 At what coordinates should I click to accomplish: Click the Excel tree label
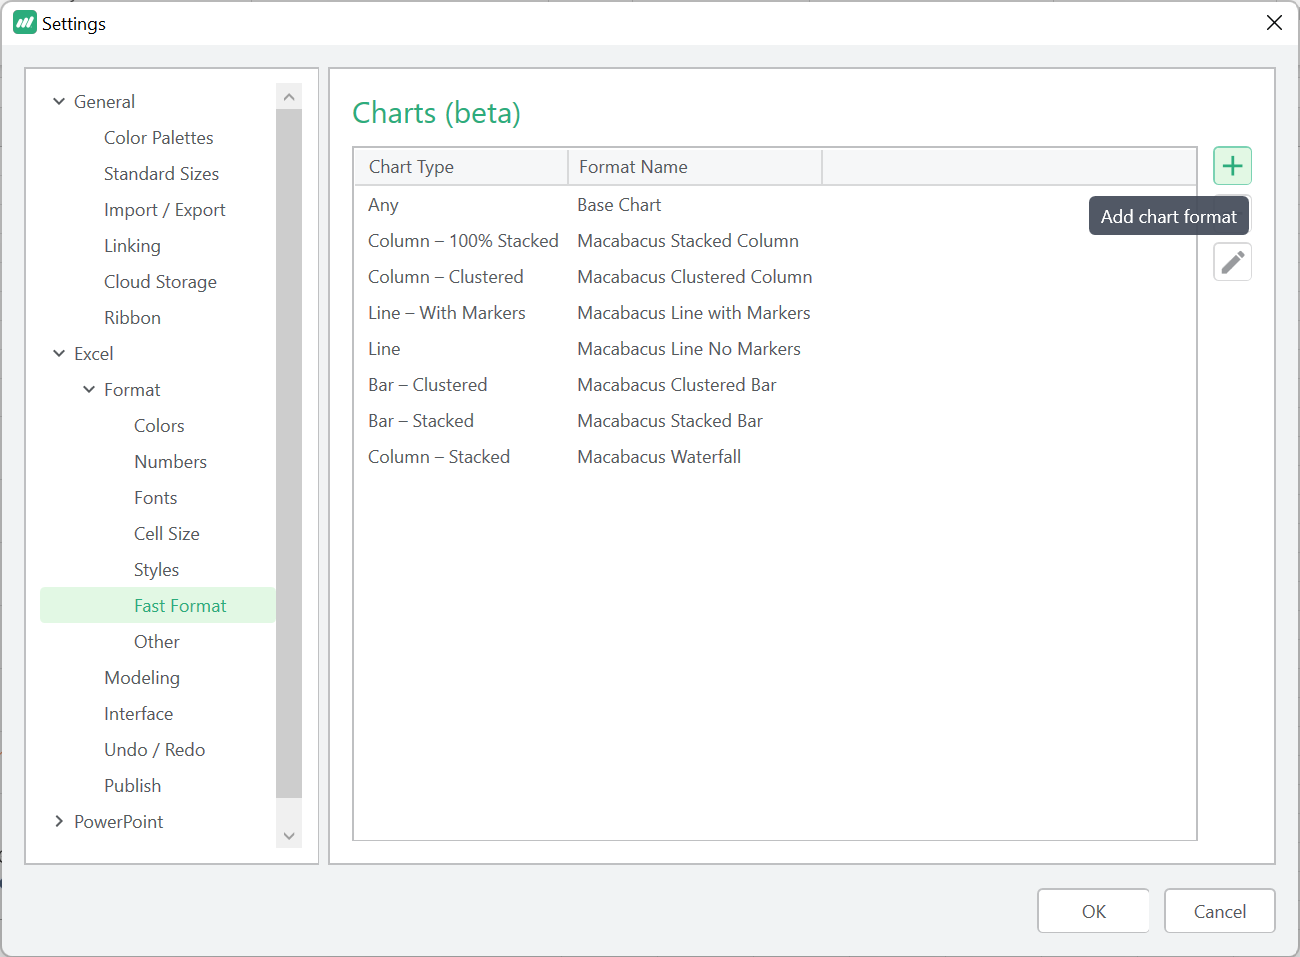click(93, 354)
